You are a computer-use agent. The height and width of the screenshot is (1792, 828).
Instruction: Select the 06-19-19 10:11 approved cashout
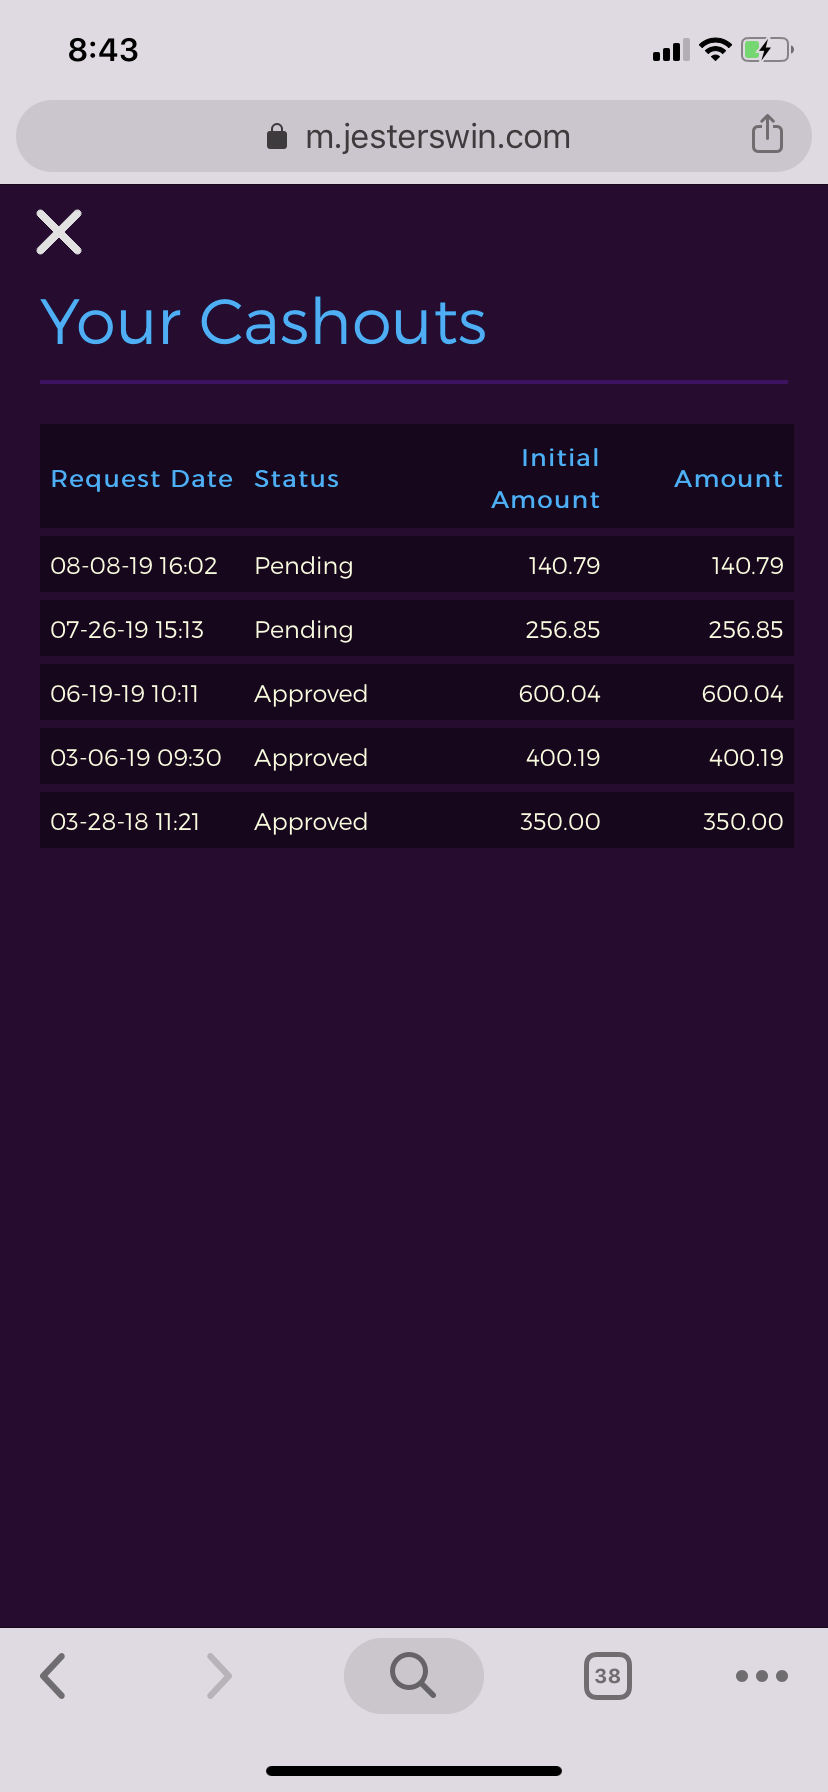[416, 694]
